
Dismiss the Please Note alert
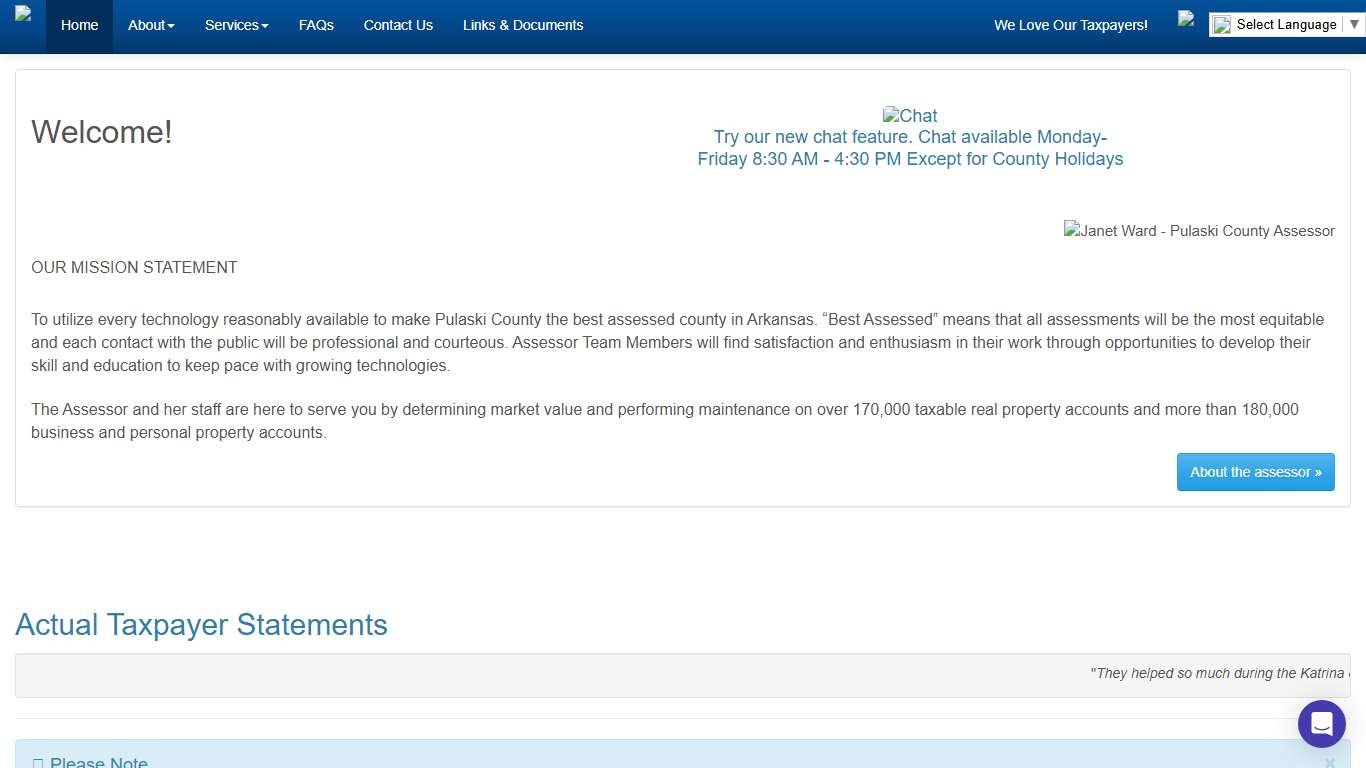[x=1329, y=763]
